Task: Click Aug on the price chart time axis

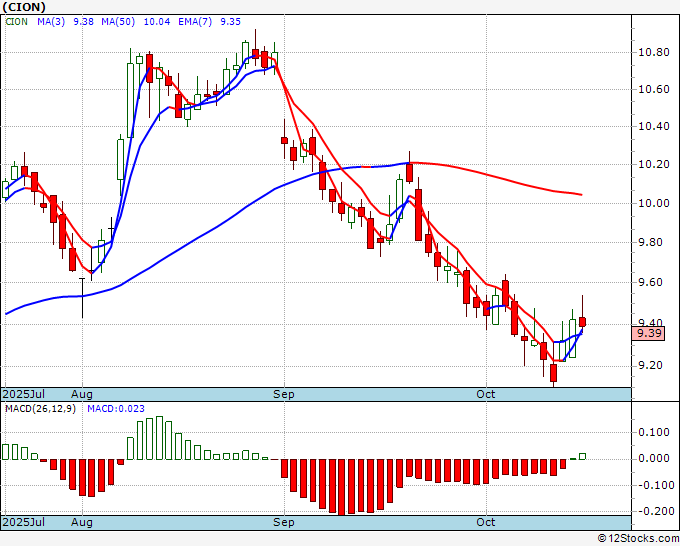Action: pos(82,394)
